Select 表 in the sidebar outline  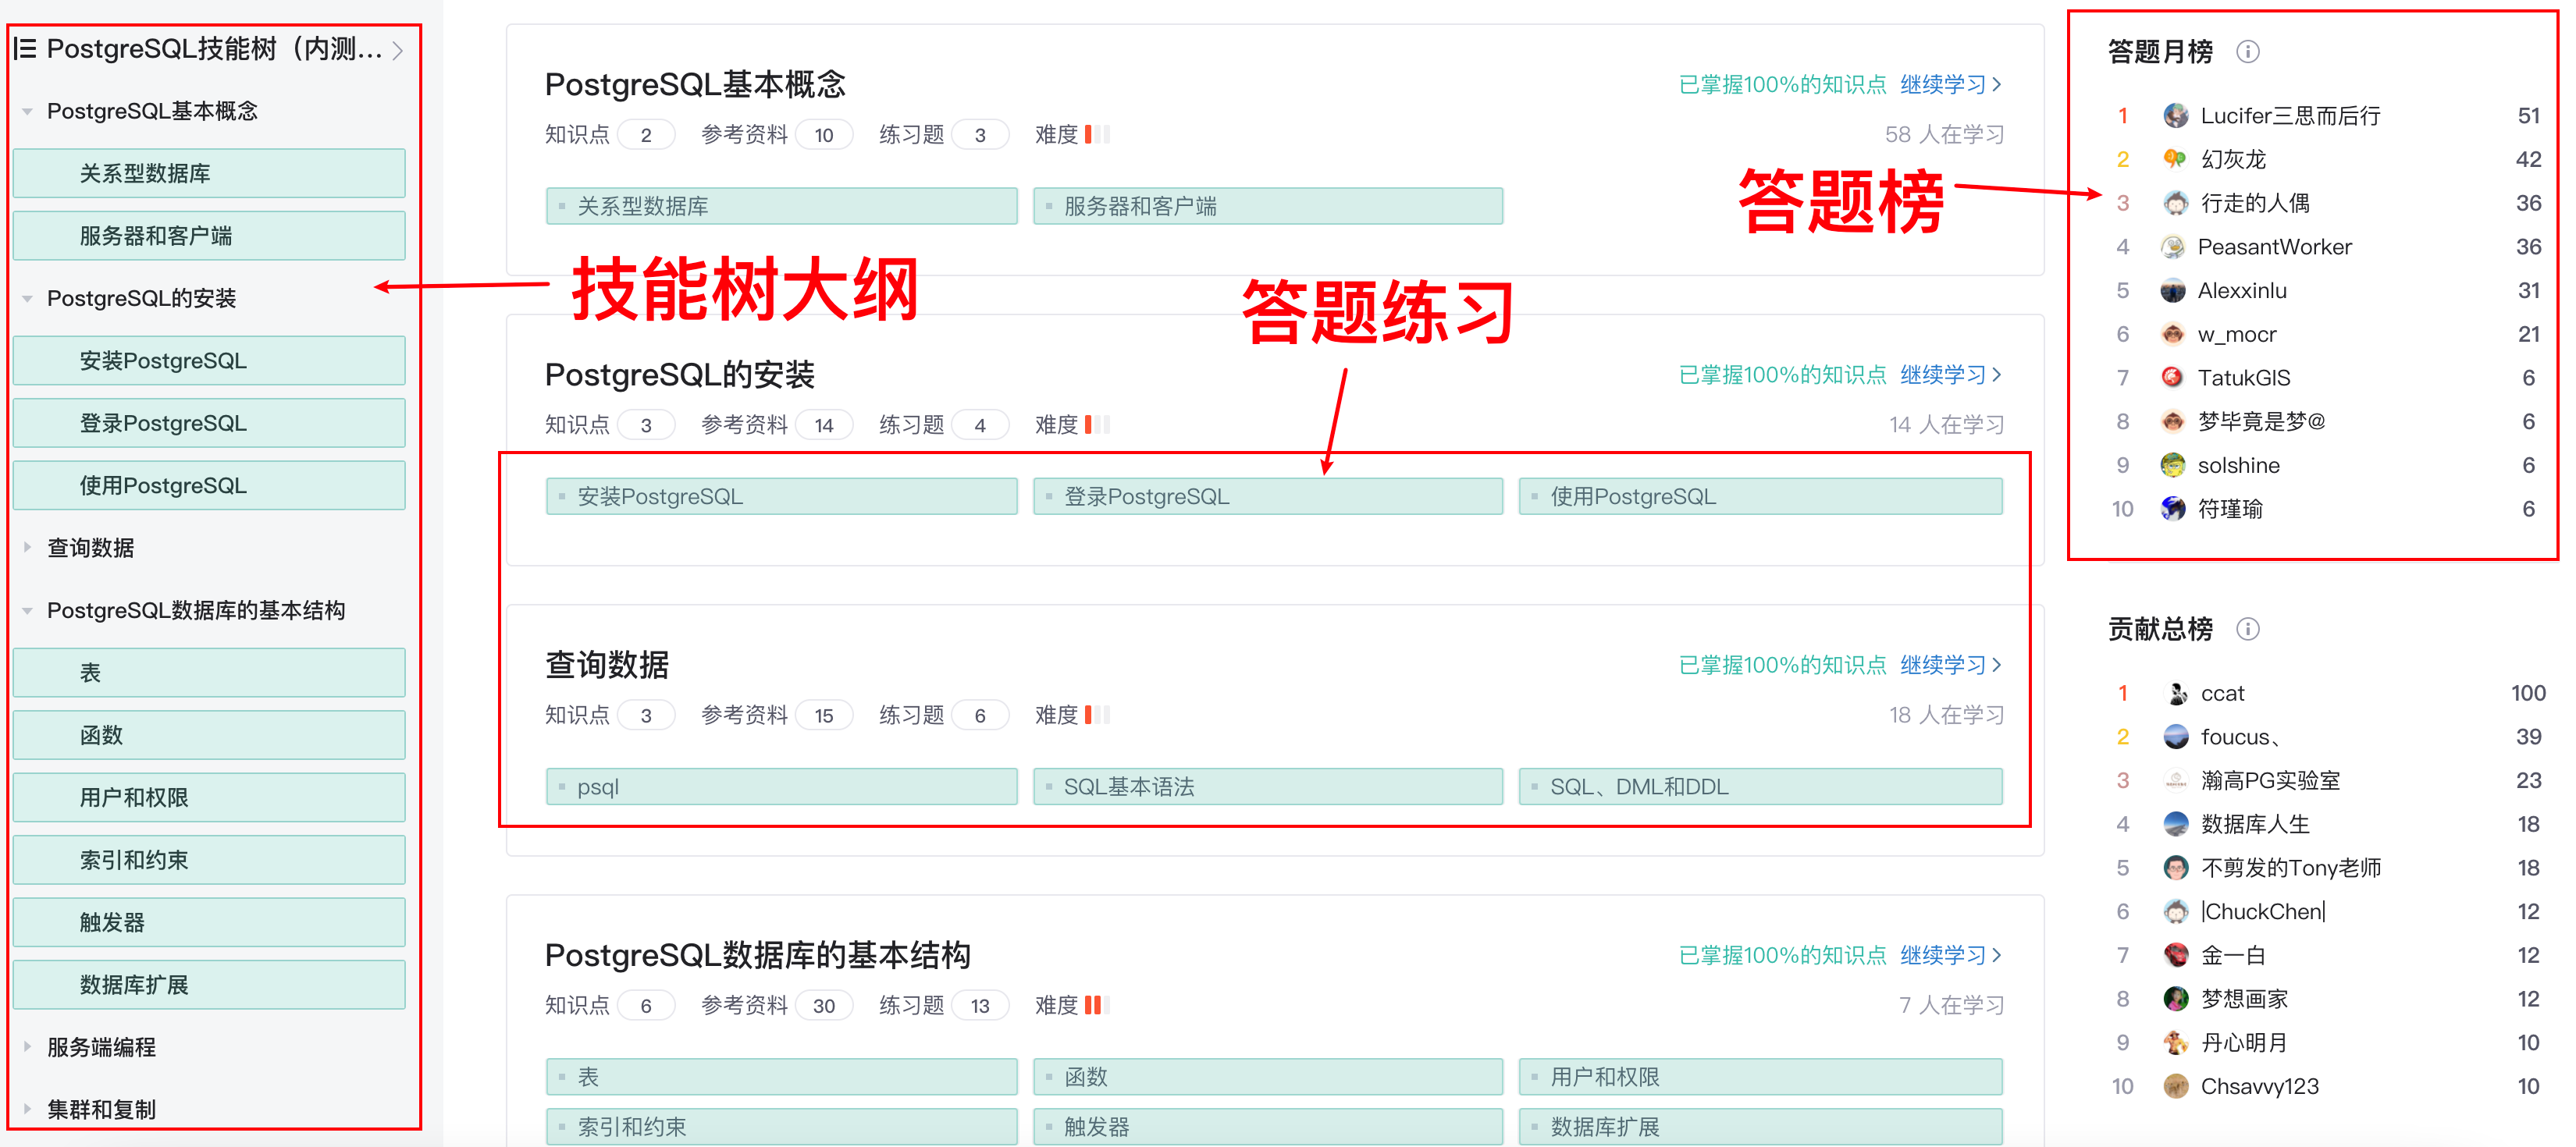coord(209,672)
